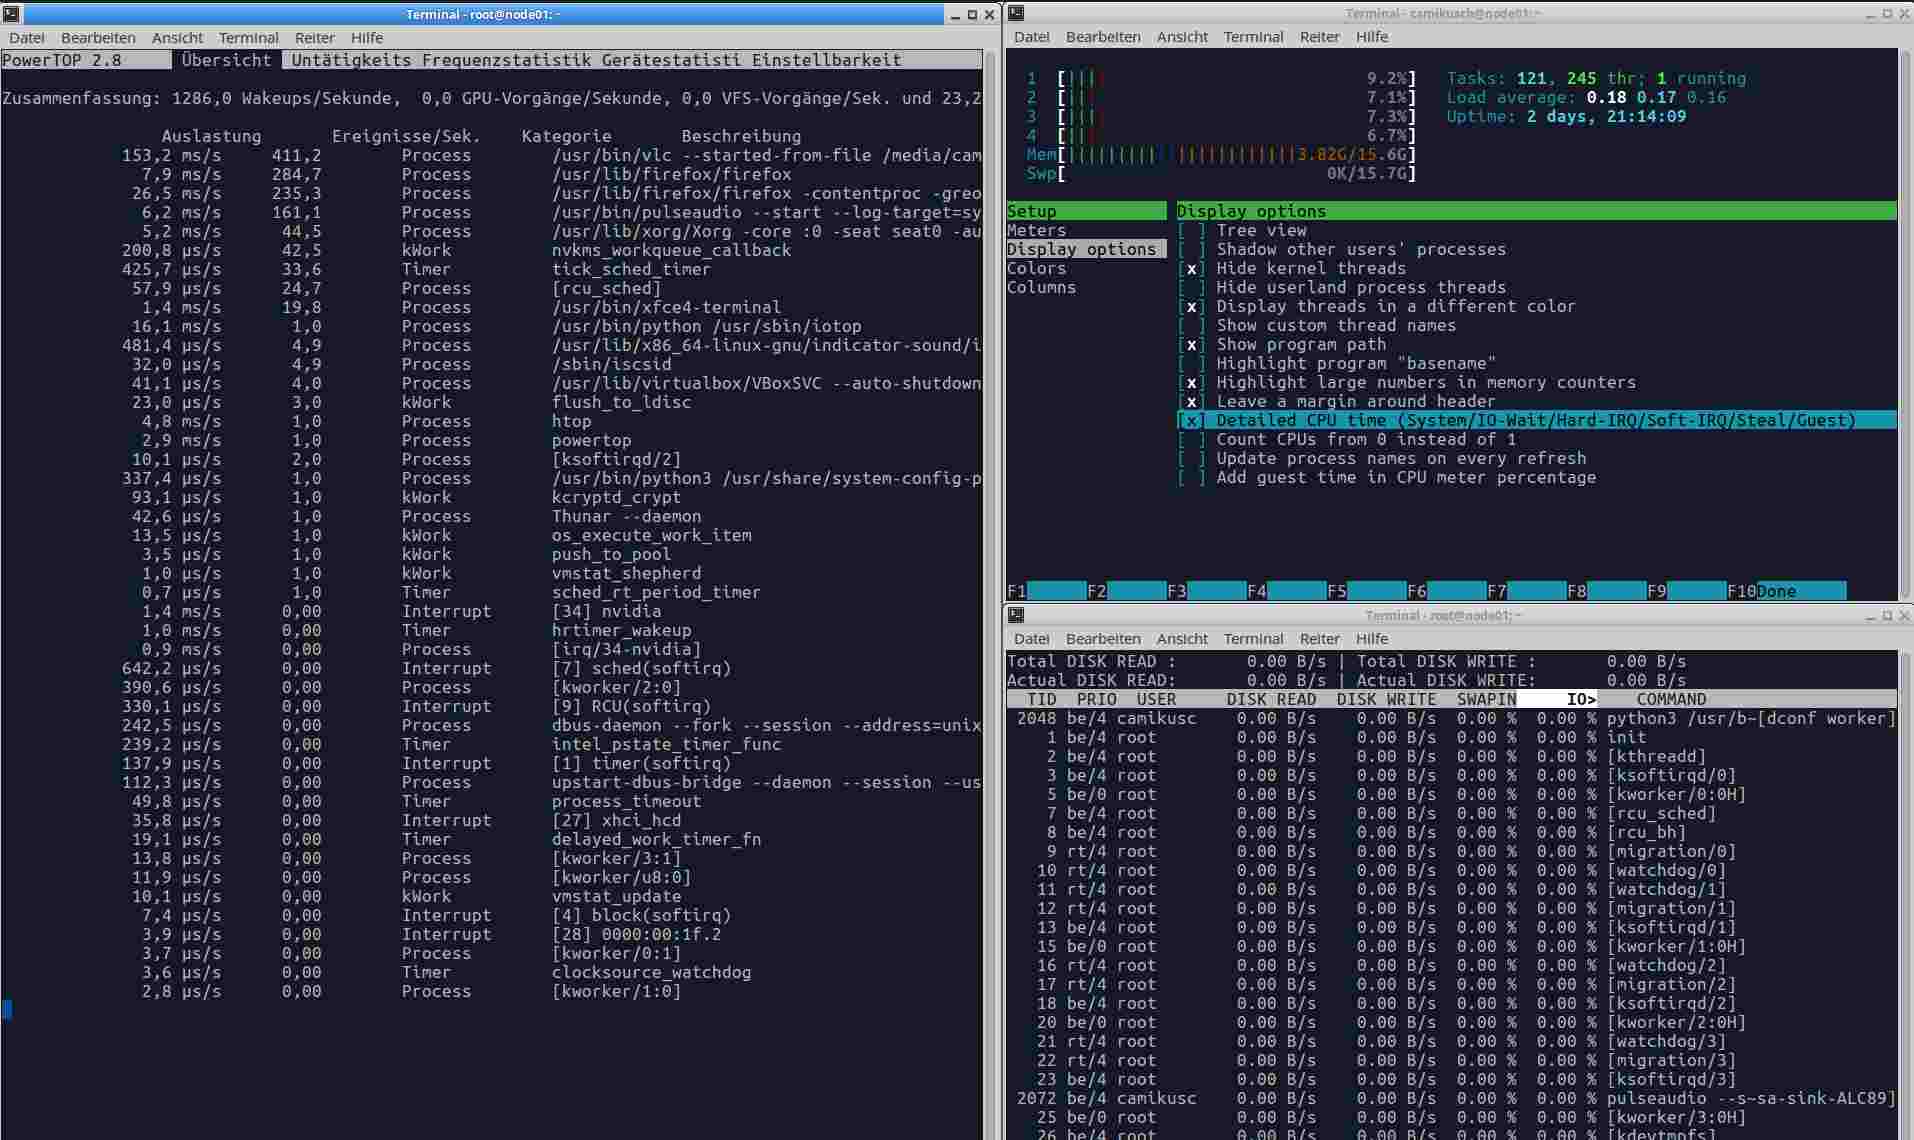This screenshot has width=1914, height=1140.
Task: Click Load average value in htop
Action: click(1656, 97)
